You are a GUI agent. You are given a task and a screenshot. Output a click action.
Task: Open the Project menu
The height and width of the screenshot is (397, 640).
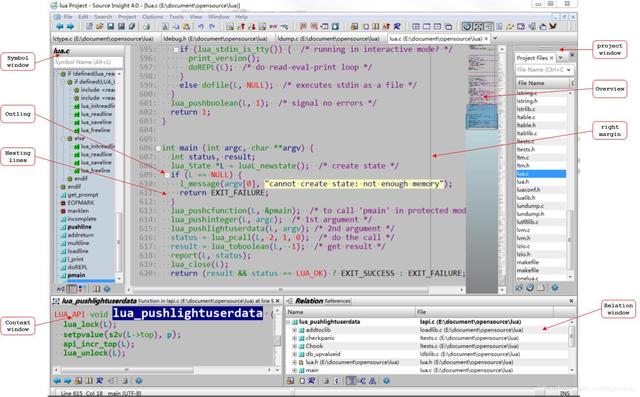[127, 17]
